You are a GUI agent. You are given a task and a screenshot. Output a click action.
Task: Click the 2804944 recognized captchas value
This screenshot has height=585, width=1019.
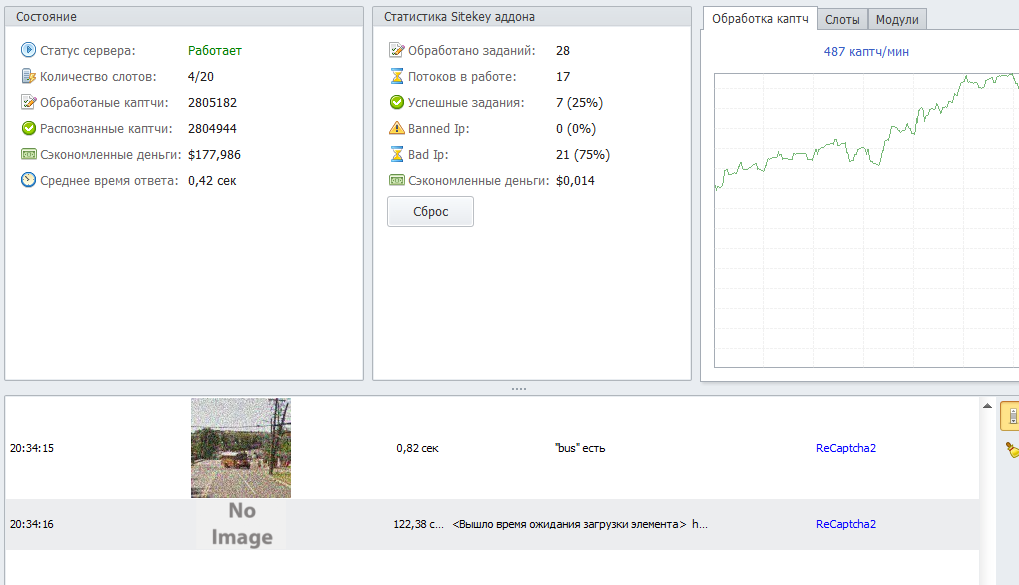212,128
